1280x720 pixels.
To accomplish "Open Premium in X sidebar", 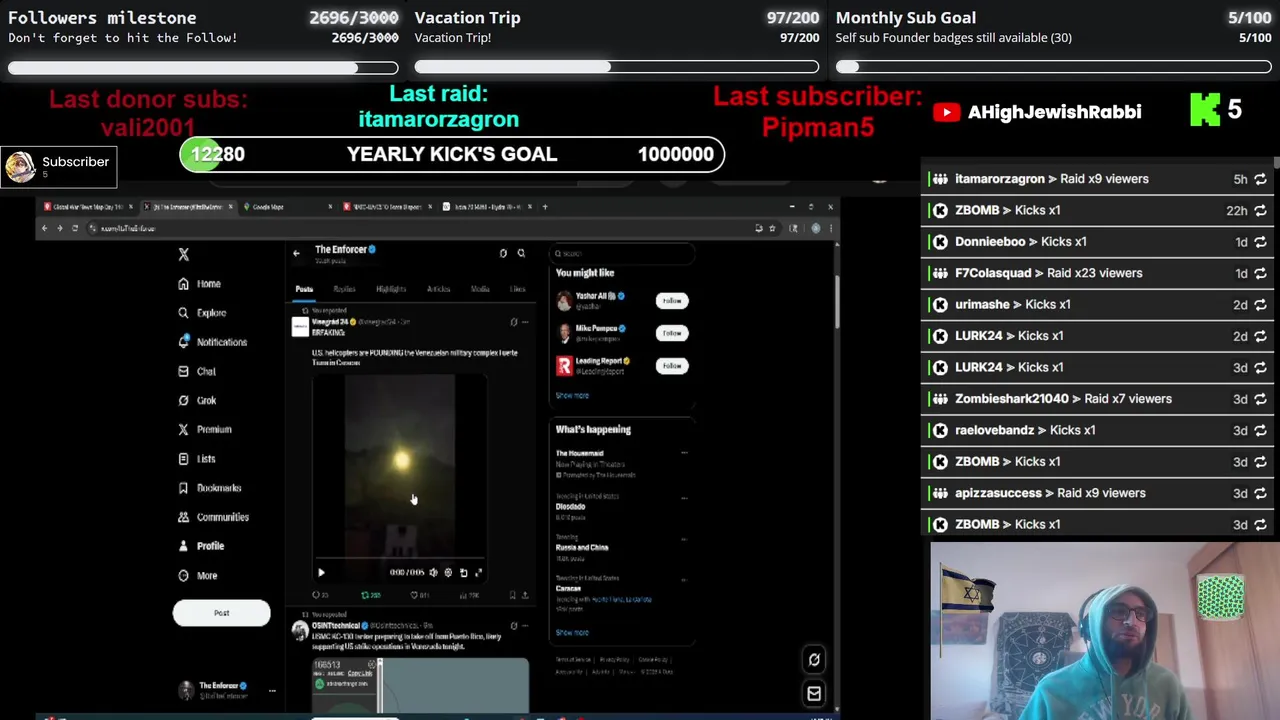I will click(204, 429).
